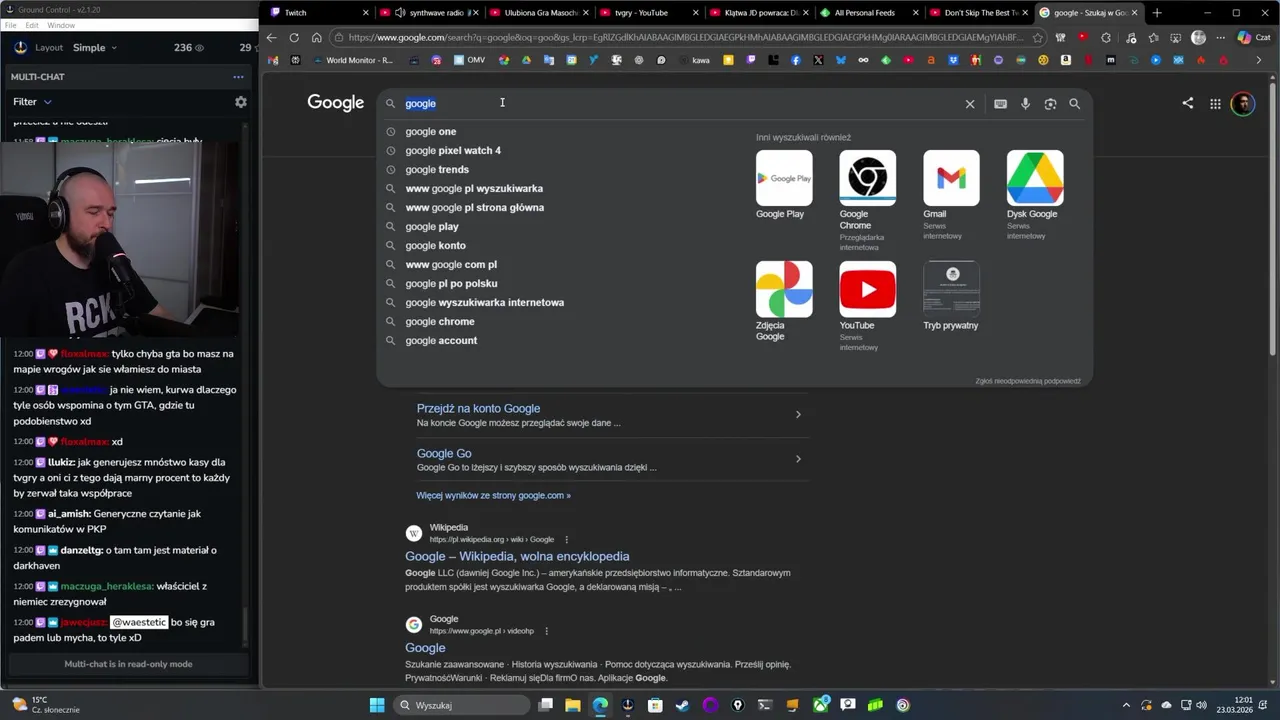Open the Google account avatar

click(1243, 103)
